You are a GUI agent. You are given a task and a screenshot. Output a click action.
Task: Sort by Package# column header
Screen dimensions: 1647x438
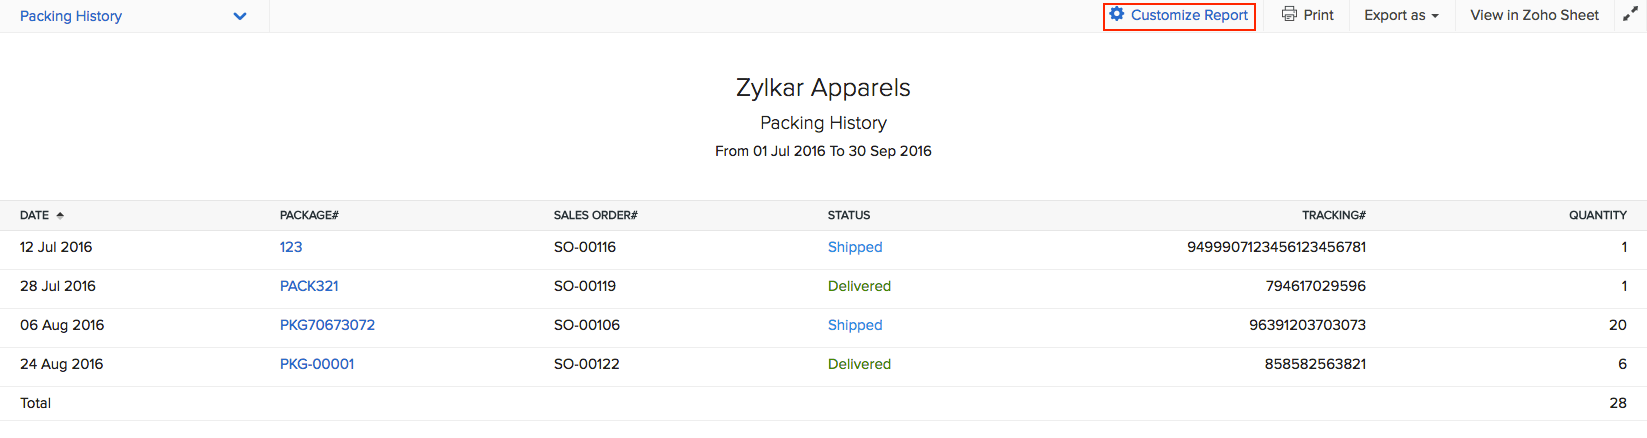pos(309,215)
